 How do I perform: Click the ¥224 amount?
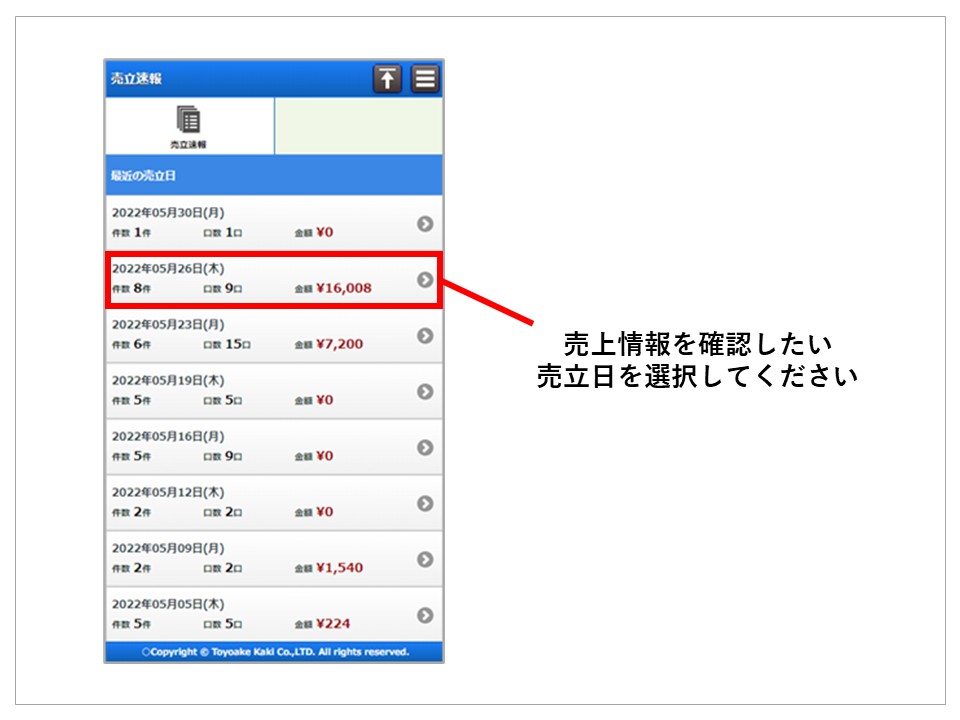tap(333, 624)
